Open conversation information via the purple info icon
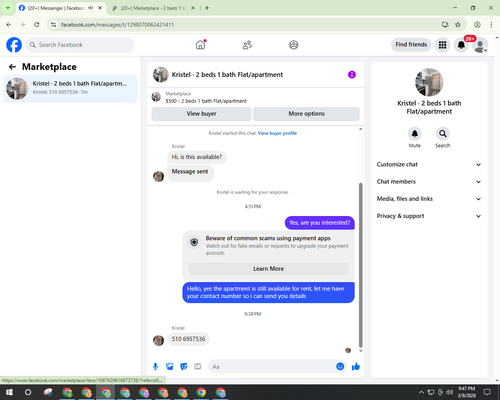Screen dimensions: 500x400 [352, 75]
